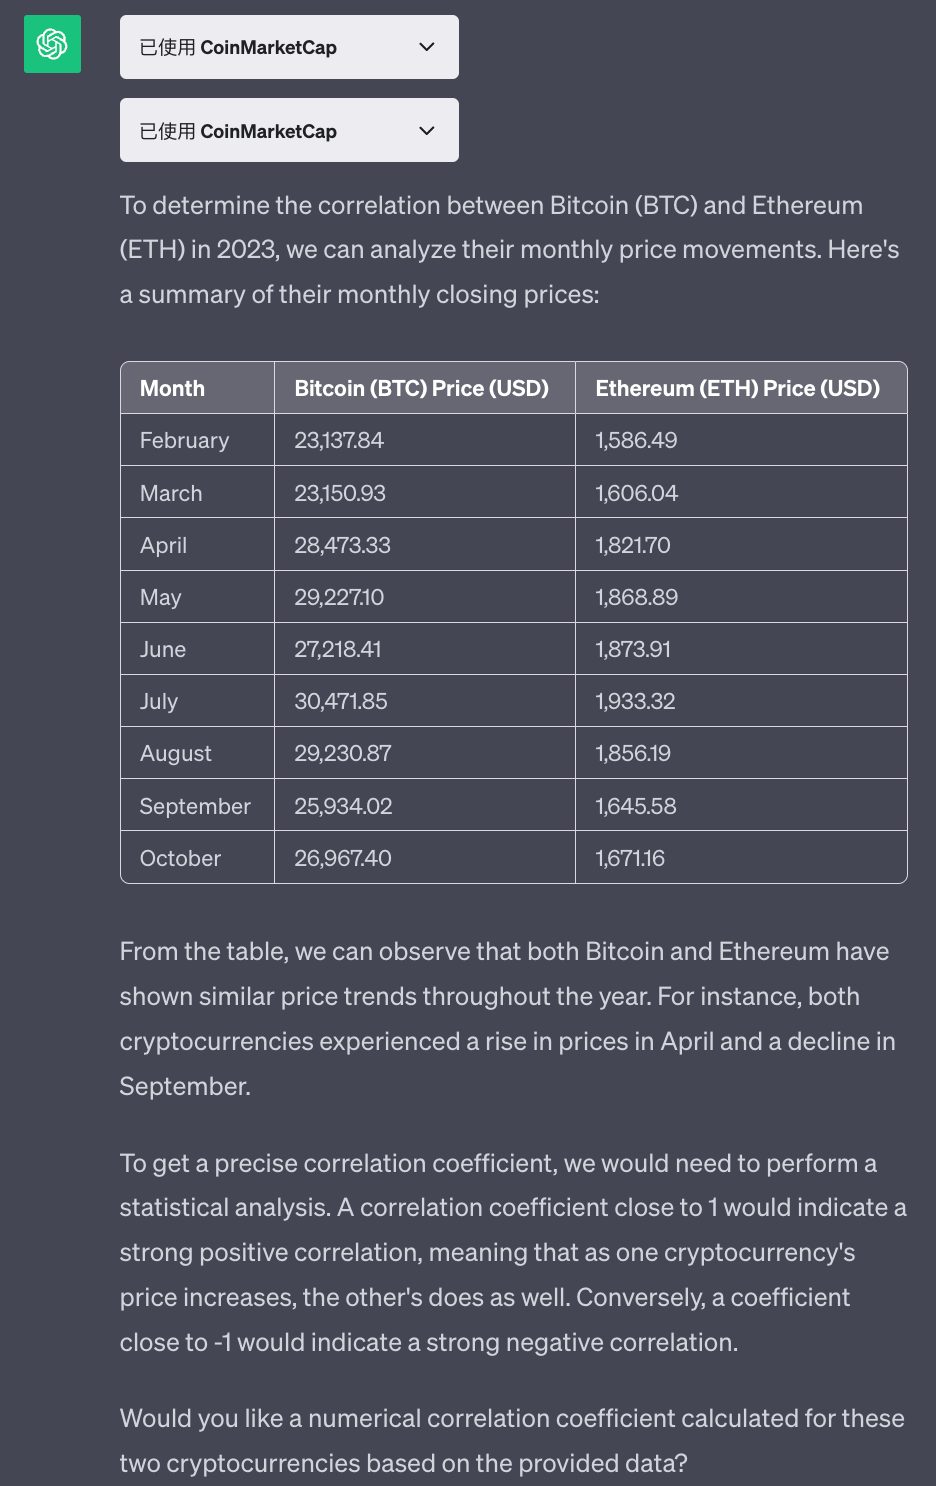
Task: Click the chevron on the top CoinMarketCap bar
Action: pos(426,46)
